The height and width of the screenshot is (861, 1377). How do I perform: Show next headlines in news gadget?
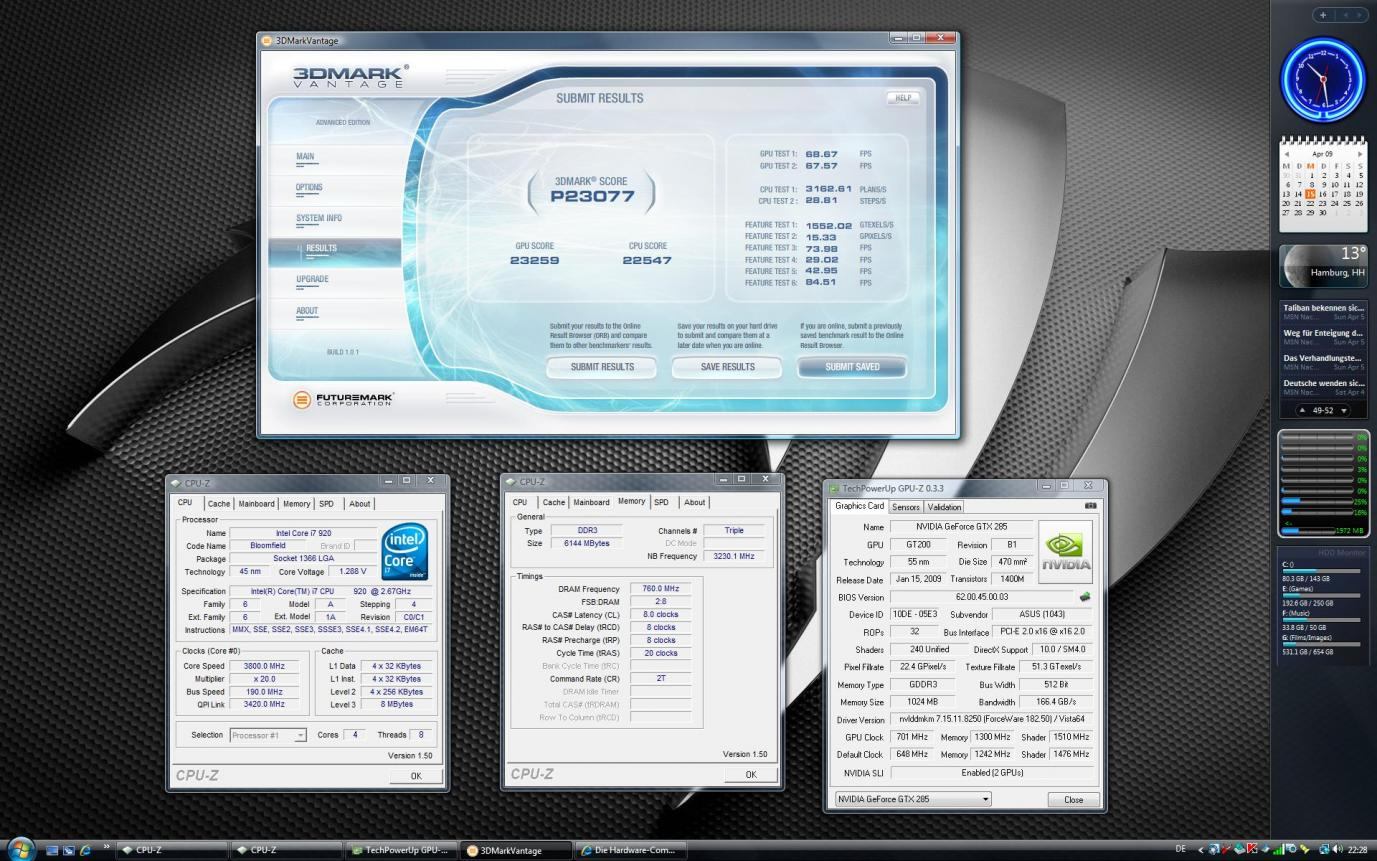pyautogui.click(x=1344, y=411)
